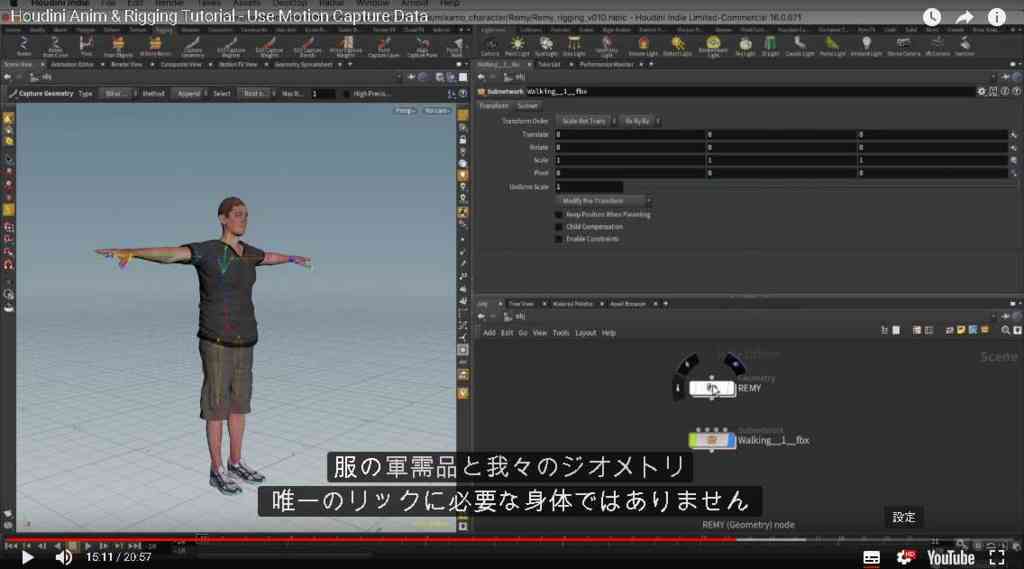1024x569 pixels.
Task: Add an Environment Light from the shelf
Action: pos(712,46)
